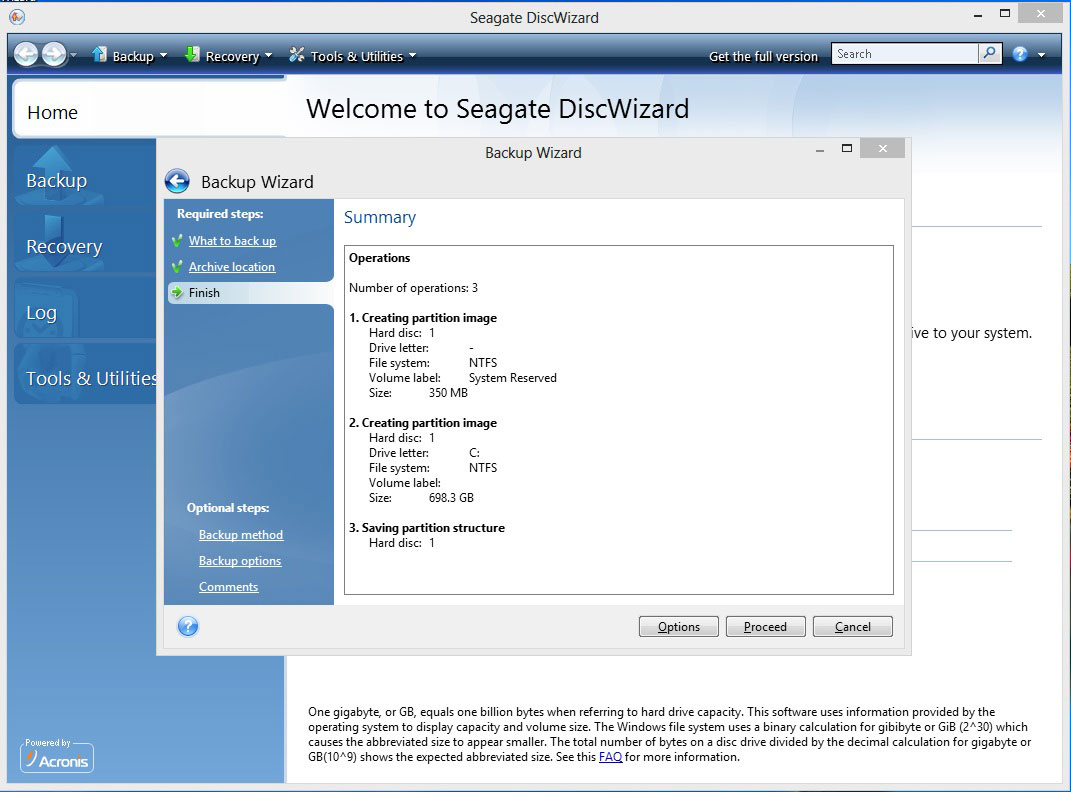Click Get the full version link

(x=763, y=56)
